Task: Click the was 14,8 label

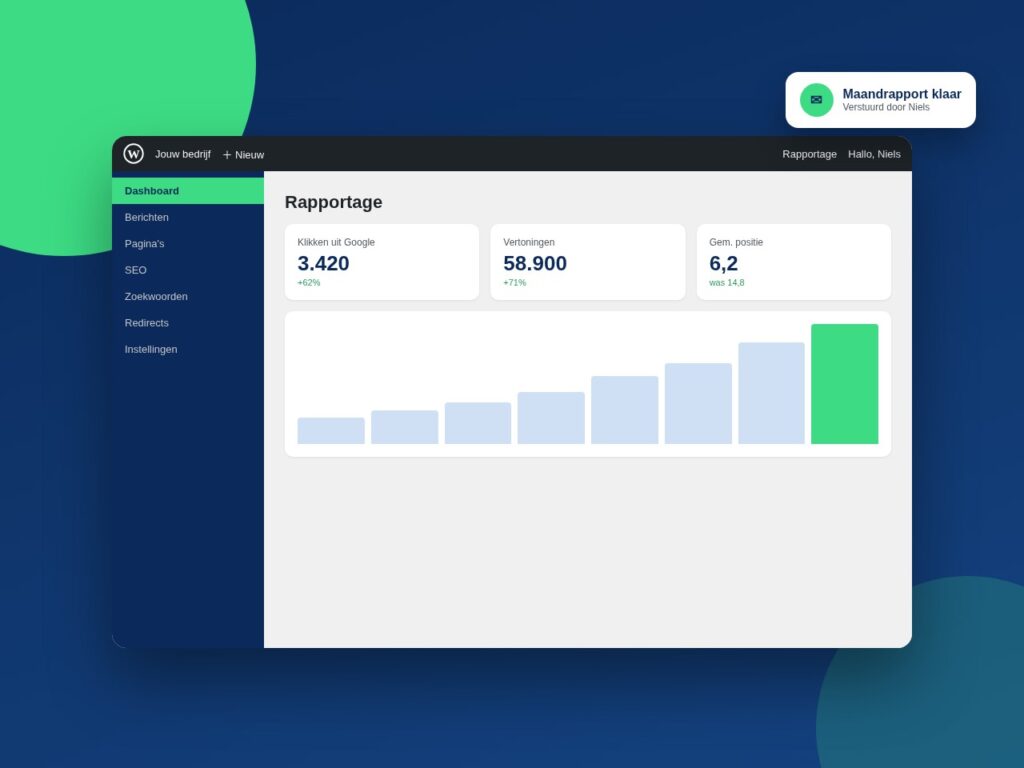Action: 727,283
